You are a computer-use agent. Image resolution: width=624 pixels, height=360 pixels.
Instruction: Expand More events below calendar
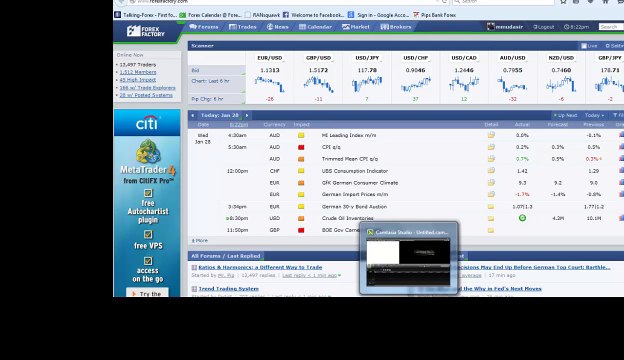tap(200, 241)
